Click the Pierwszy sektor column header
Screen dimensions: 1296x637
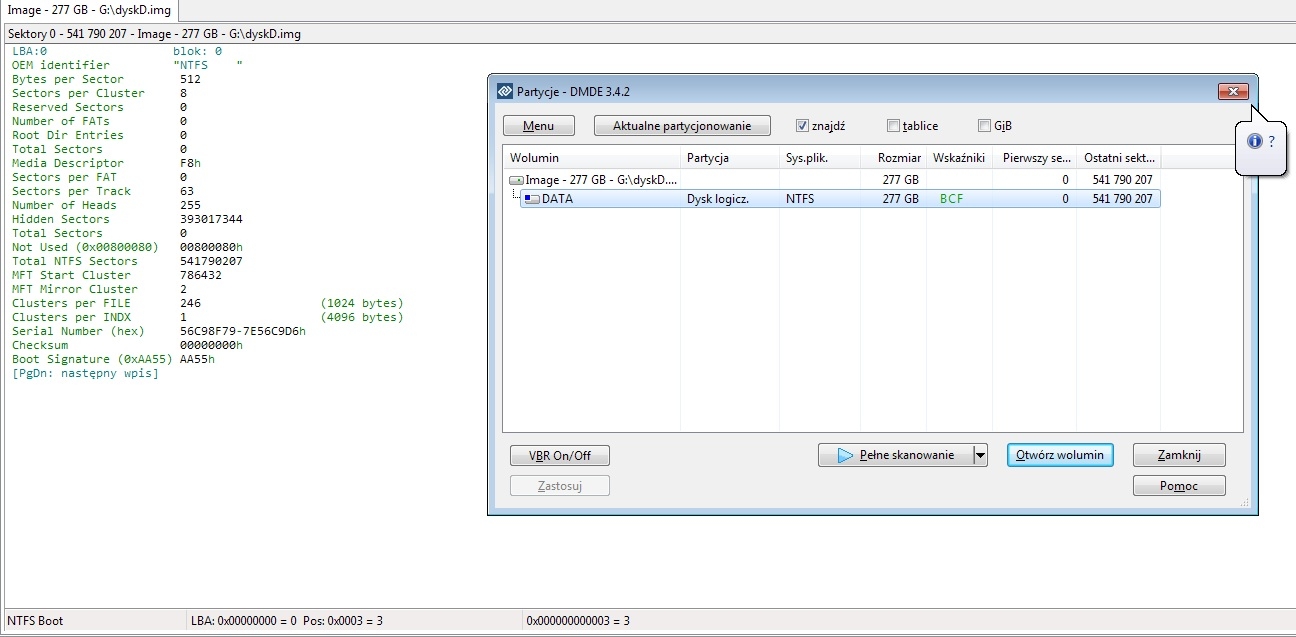pos(1034,158)
